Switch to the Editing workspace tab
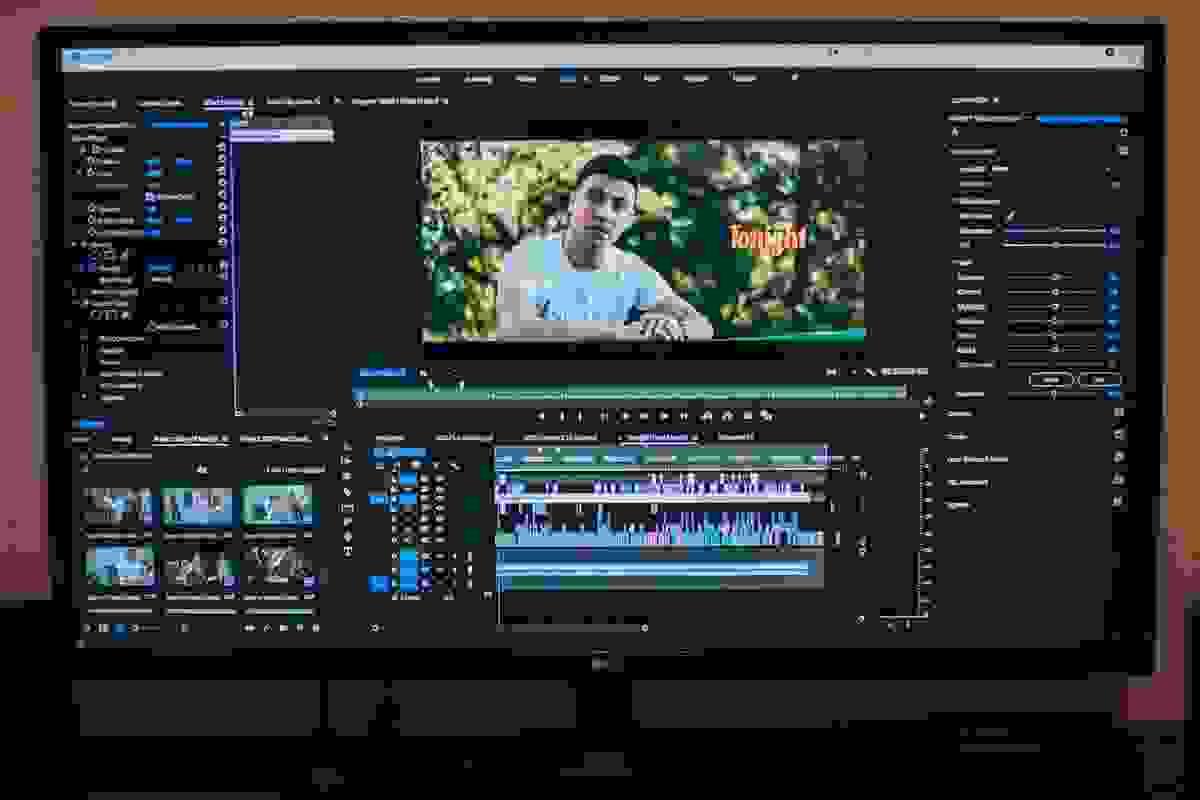Viewport: 1200px width, 800px height. pyautogui.click(x=525, y=78)
